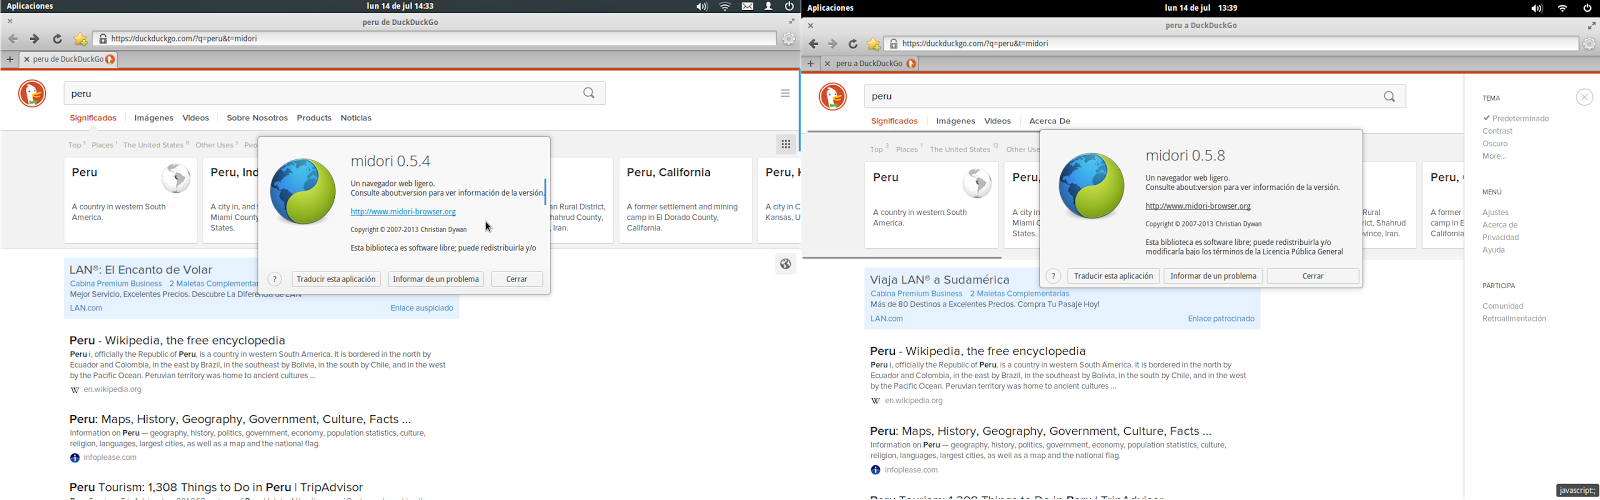1600x500 pixels.
Task: Open midori-browser.org link in 0.5.8 dialog
Action: click(x=1198, y=206)
